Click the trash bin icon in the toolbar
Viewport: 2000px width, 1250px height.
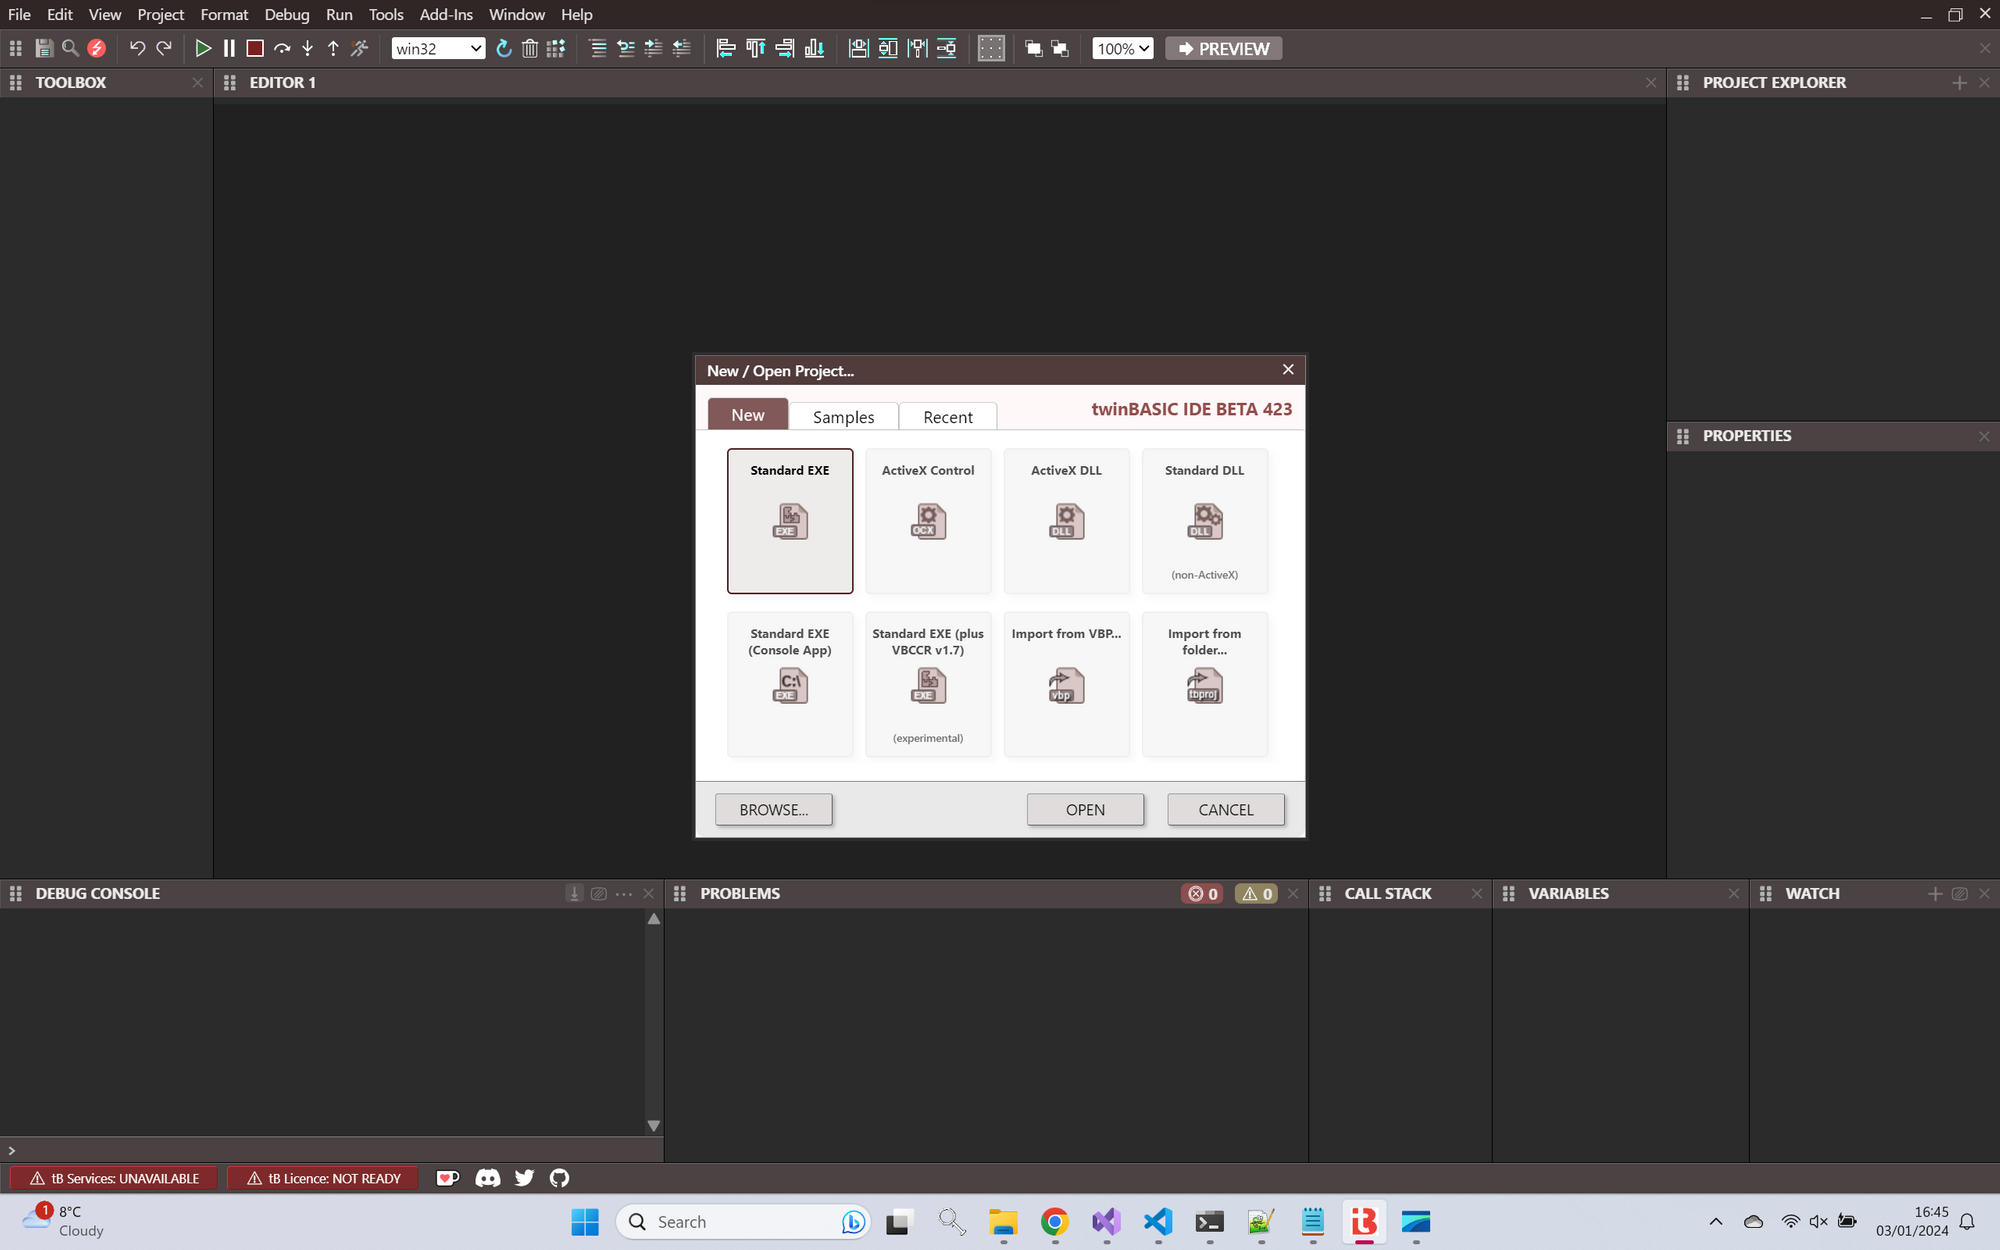[530, 48]
